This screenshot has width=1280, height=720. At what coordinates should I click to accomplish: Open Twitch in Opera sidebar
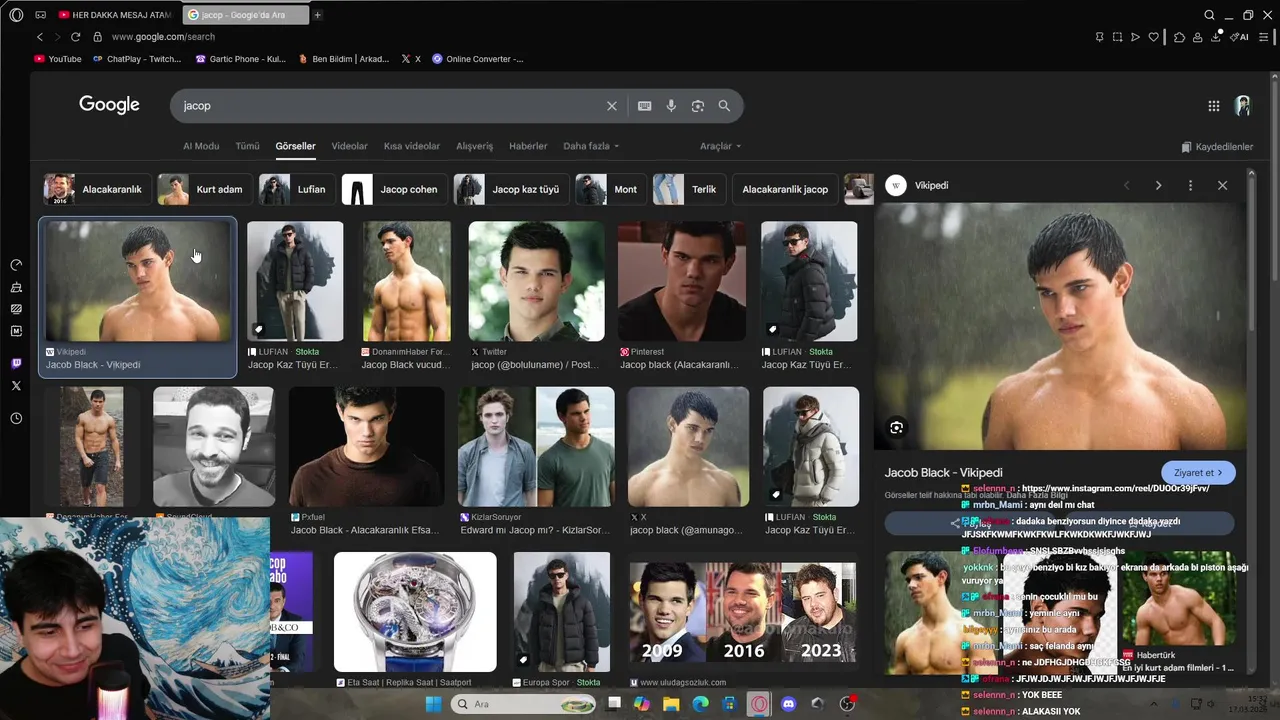[x=16, y=363]
